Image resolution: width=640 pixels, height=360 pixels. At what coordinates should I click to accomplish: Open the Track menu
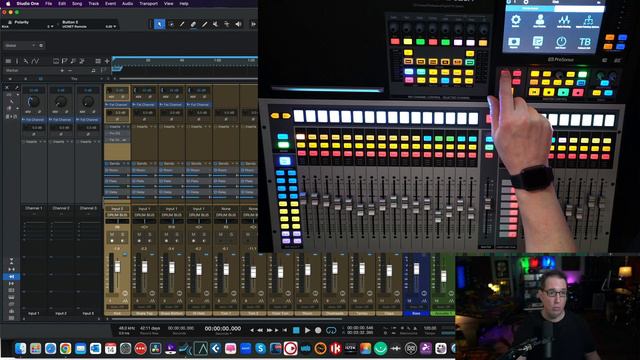93,4
